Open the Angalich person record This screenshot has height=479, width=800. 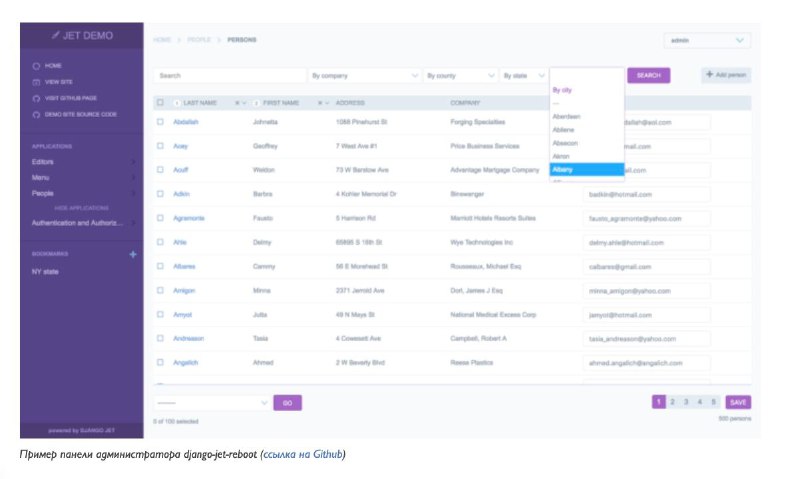pyautogui.click(x=186, y=363)
